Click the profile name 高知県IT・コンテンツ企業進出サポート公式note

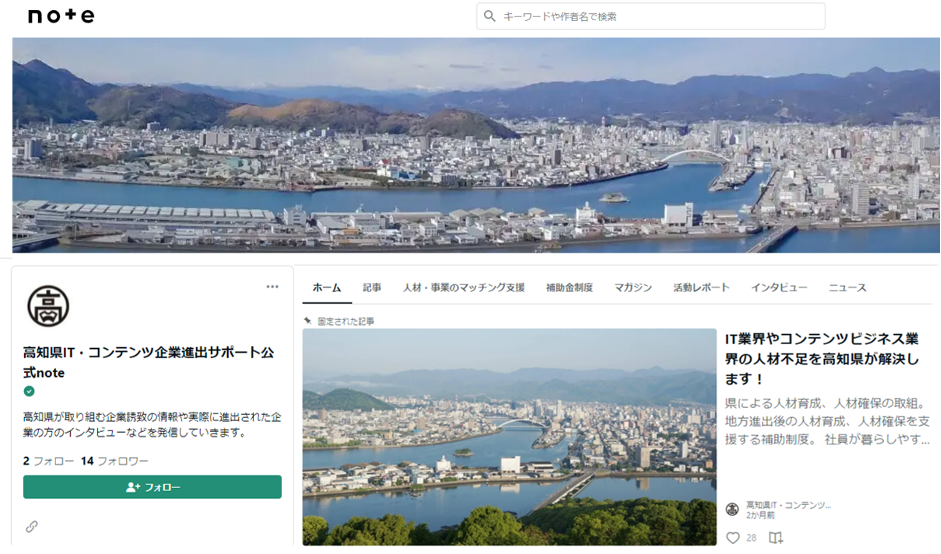[148, 362]
